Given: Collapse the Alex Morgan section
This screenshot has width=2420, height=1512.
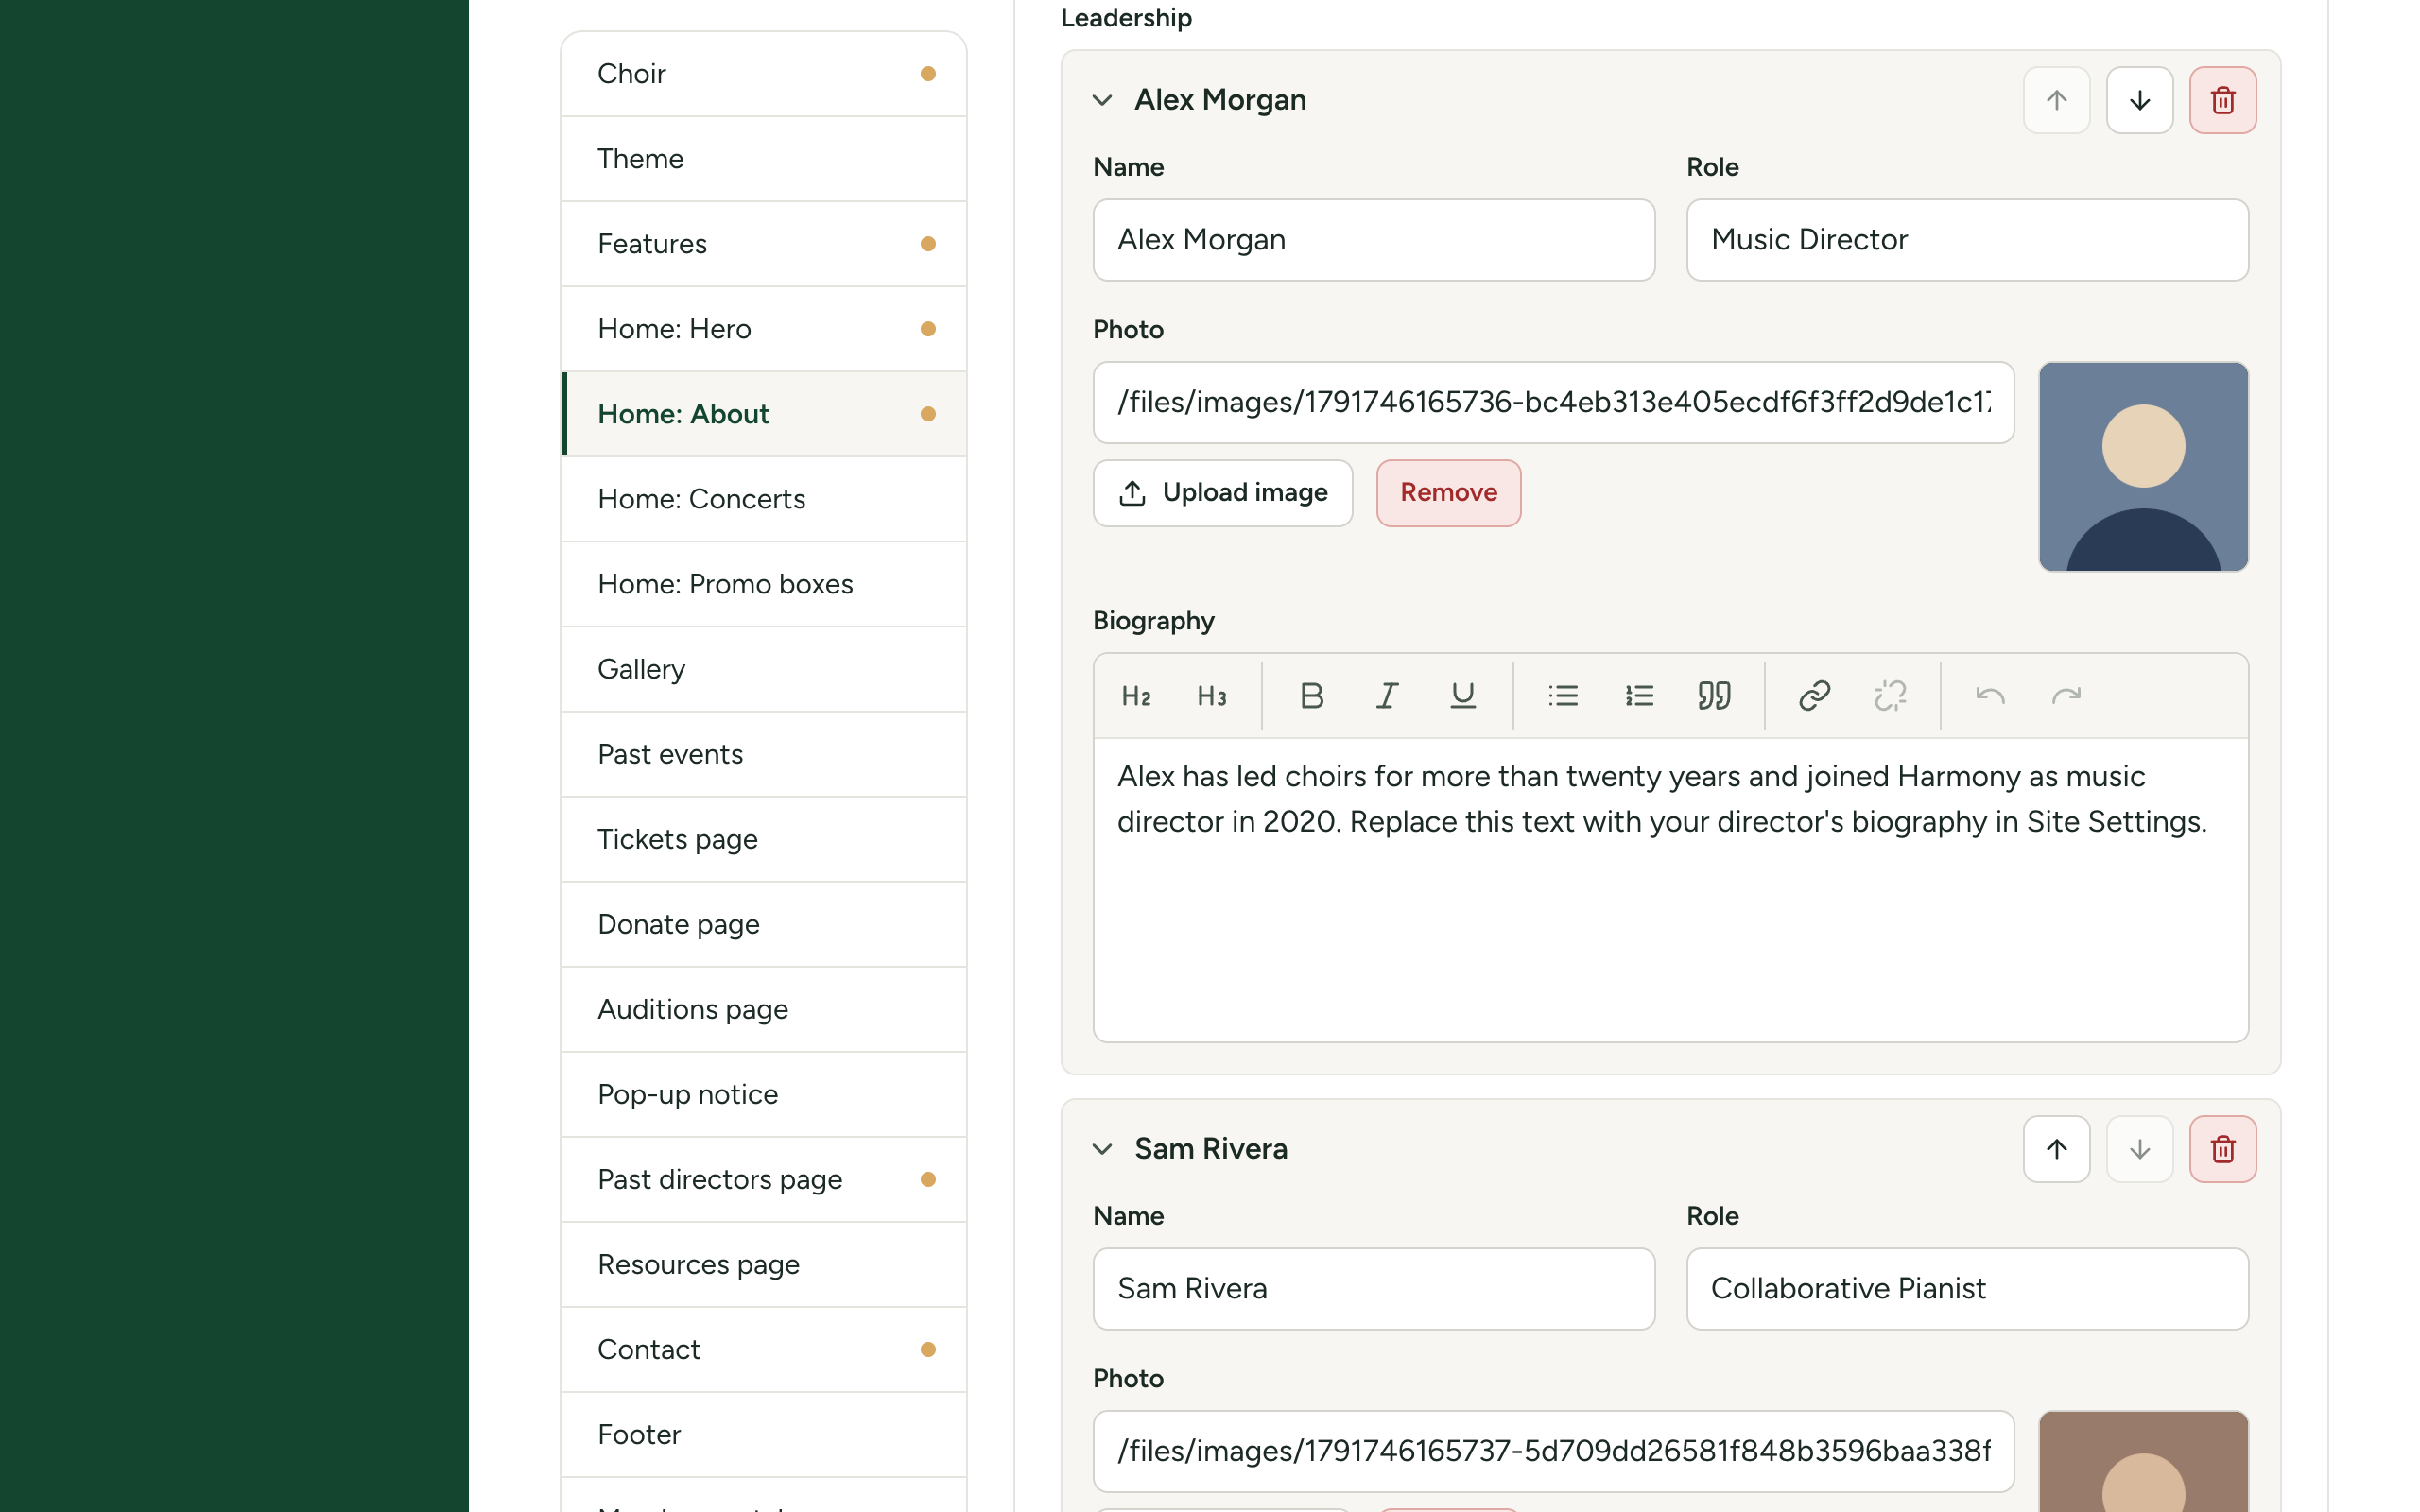Looking at the screenshot, I should 1102,100.
